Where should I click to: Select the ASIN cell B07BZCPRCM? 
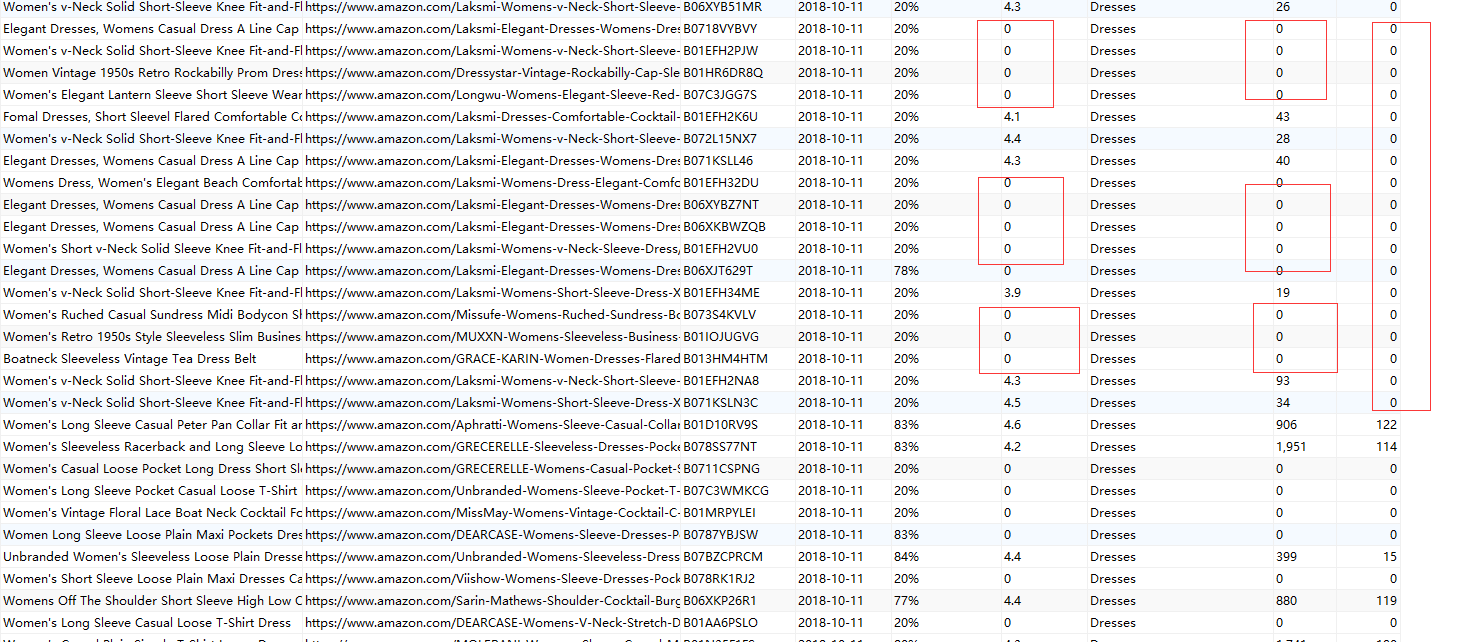pyautogui.click(x=722, y=556)
